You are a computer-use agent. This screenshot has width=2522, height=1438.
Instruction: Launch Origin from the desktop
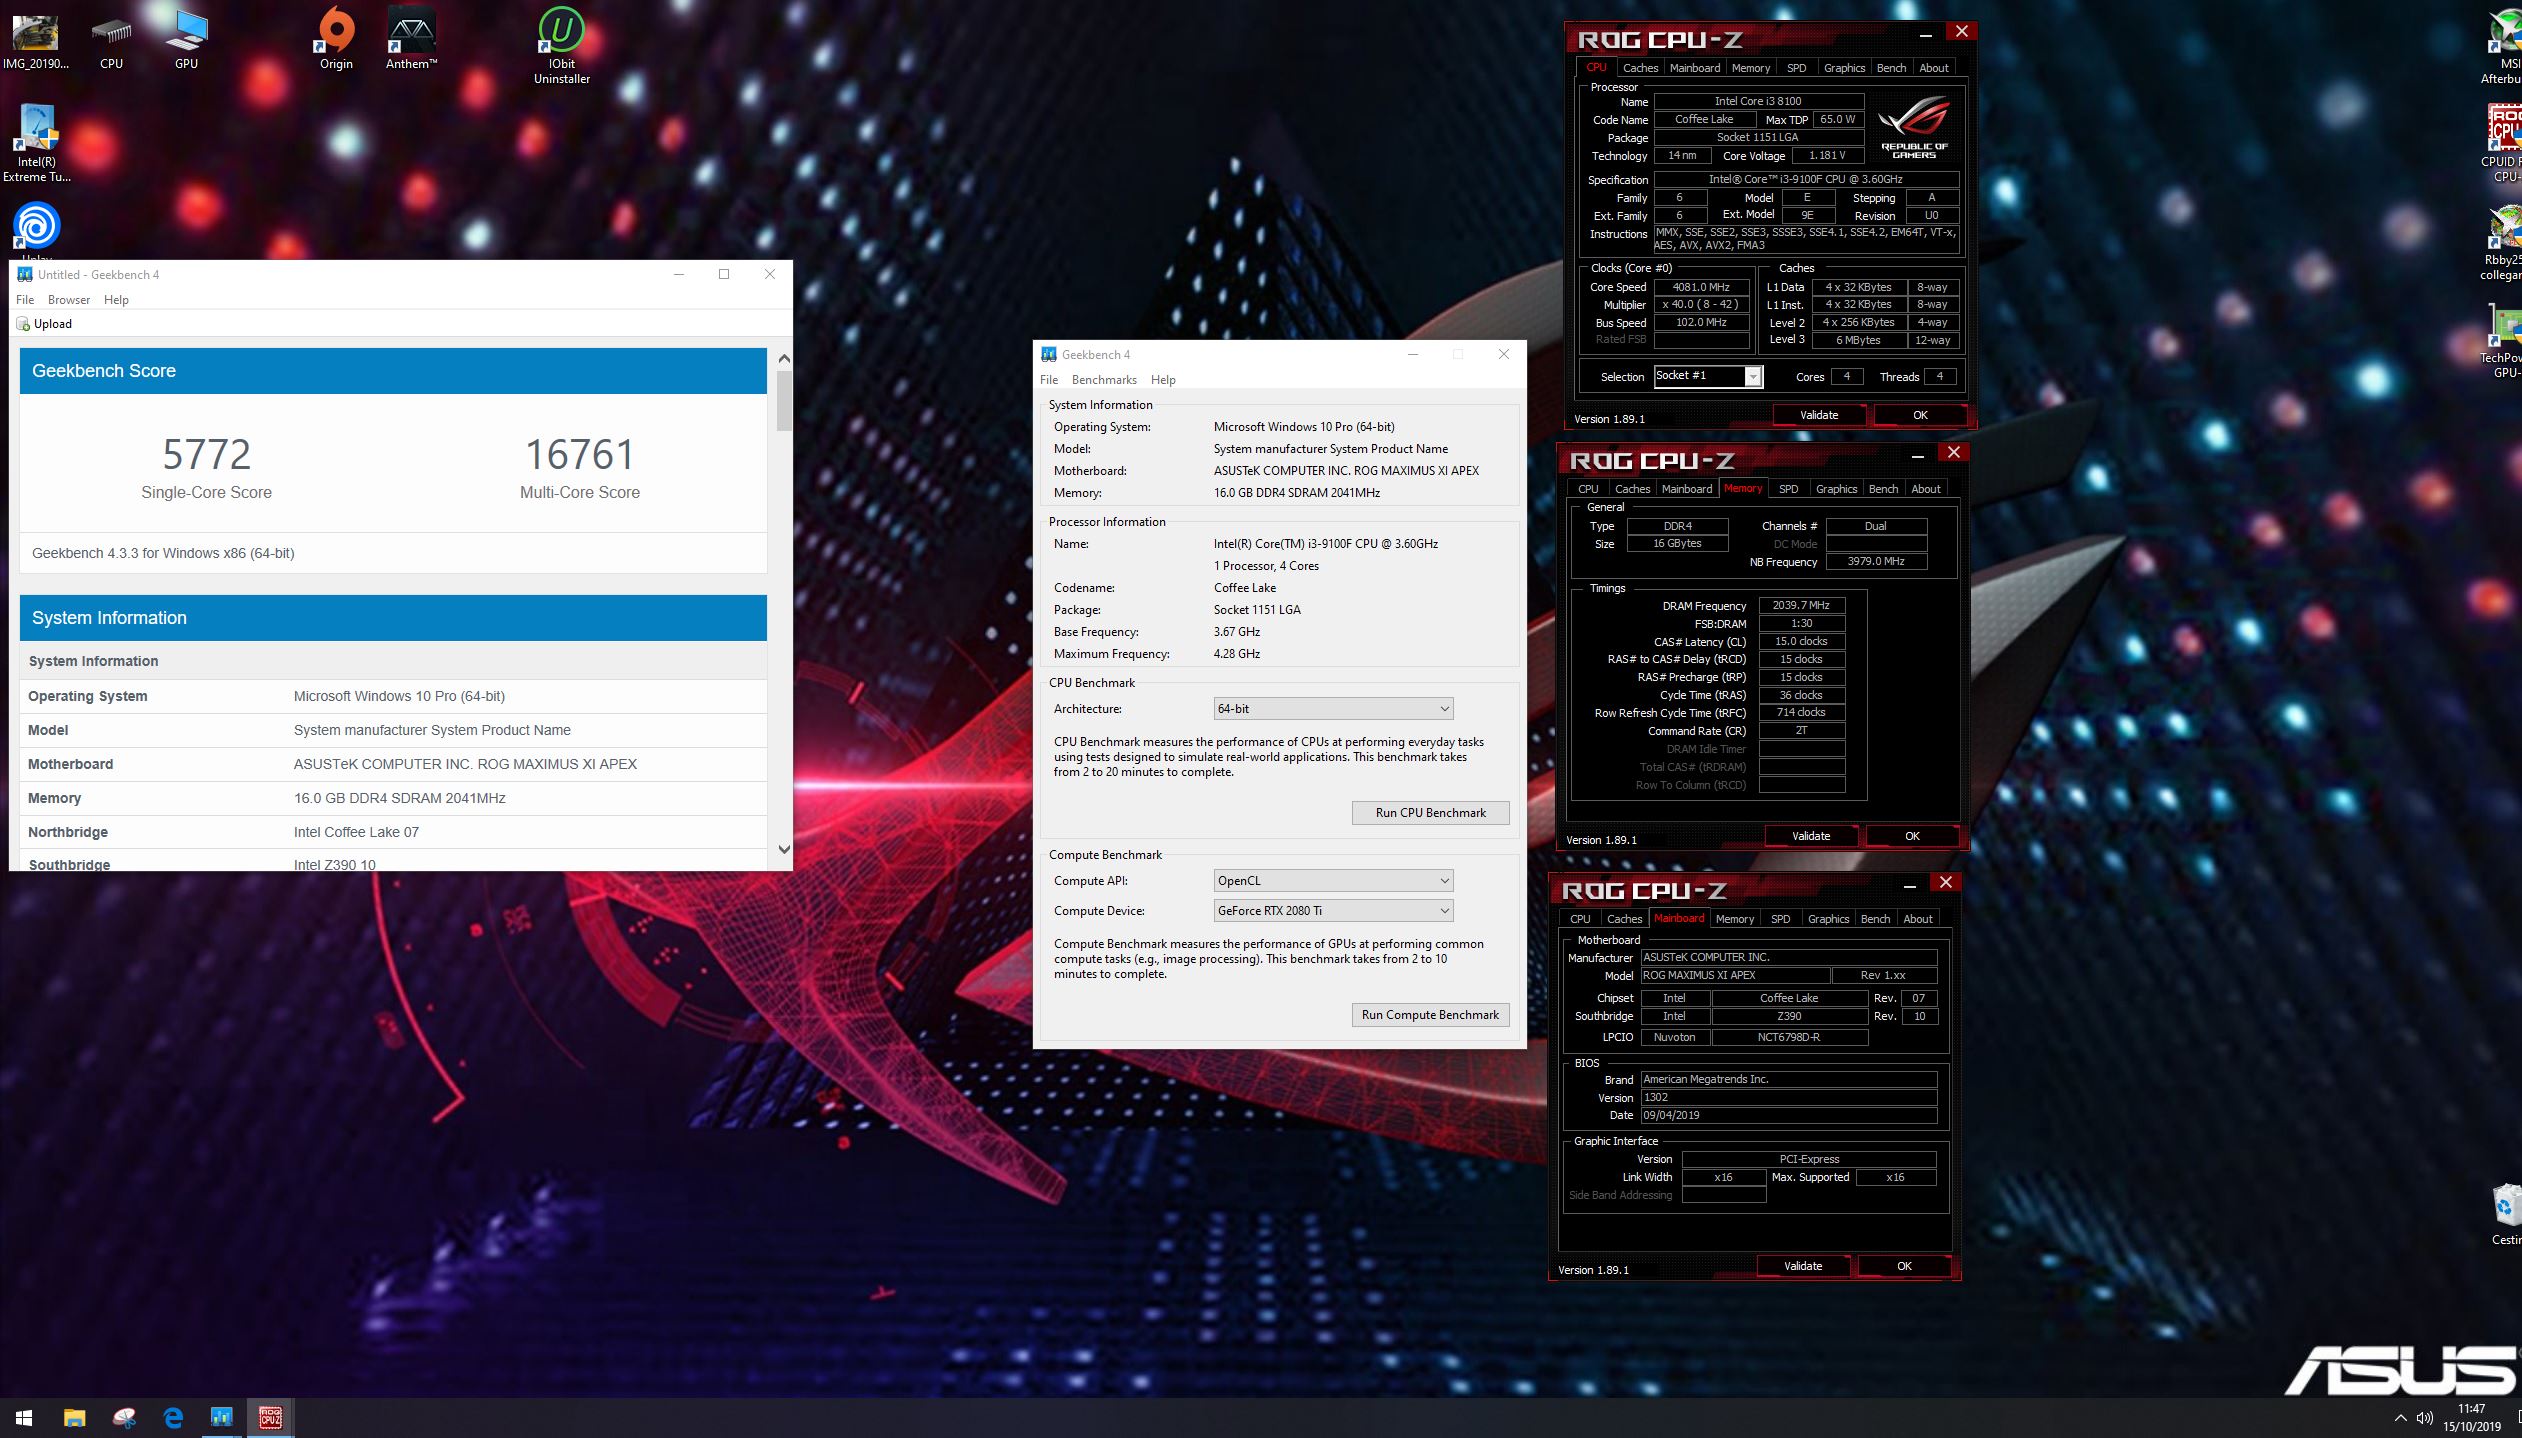[x=336, y=40]
